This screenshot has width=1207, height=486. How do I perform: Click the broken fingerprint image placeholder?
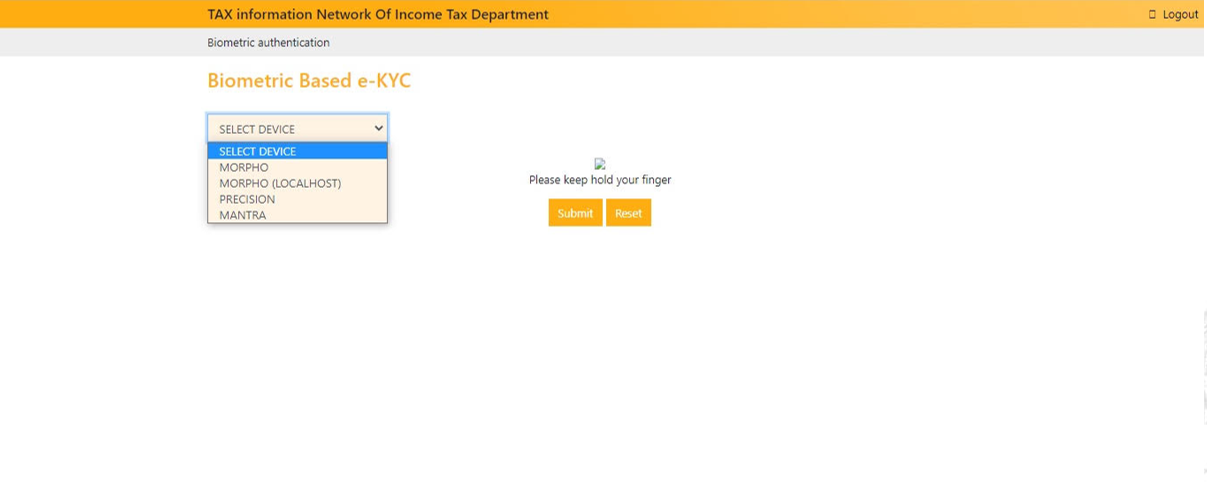coord(600,164)
